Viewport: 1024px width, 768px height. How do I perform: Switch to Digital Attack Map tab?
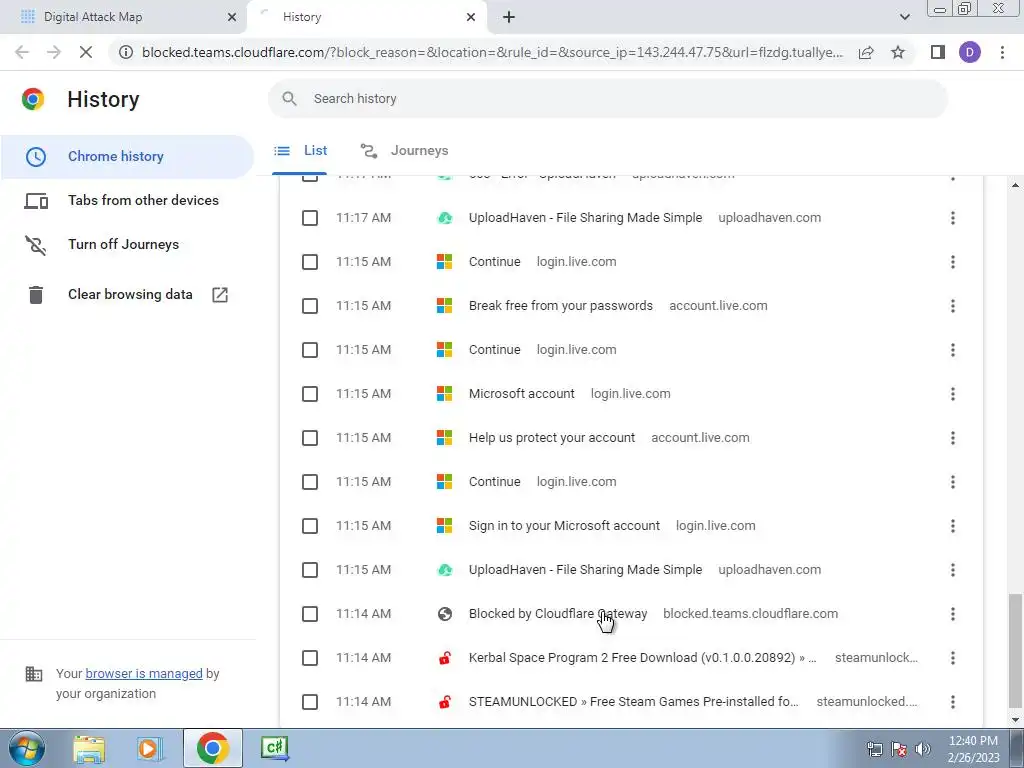pos(123,17)
